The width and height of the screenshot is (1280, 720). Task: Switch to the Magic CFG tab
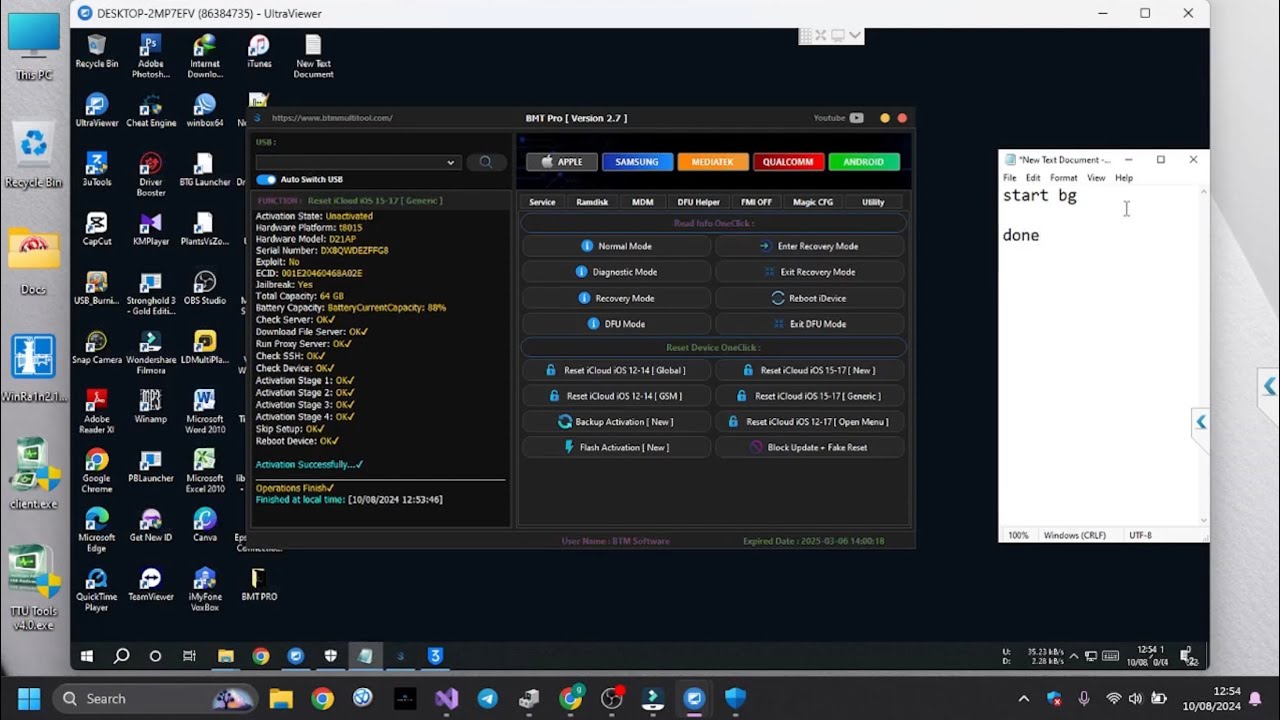(x=813, y=202)
